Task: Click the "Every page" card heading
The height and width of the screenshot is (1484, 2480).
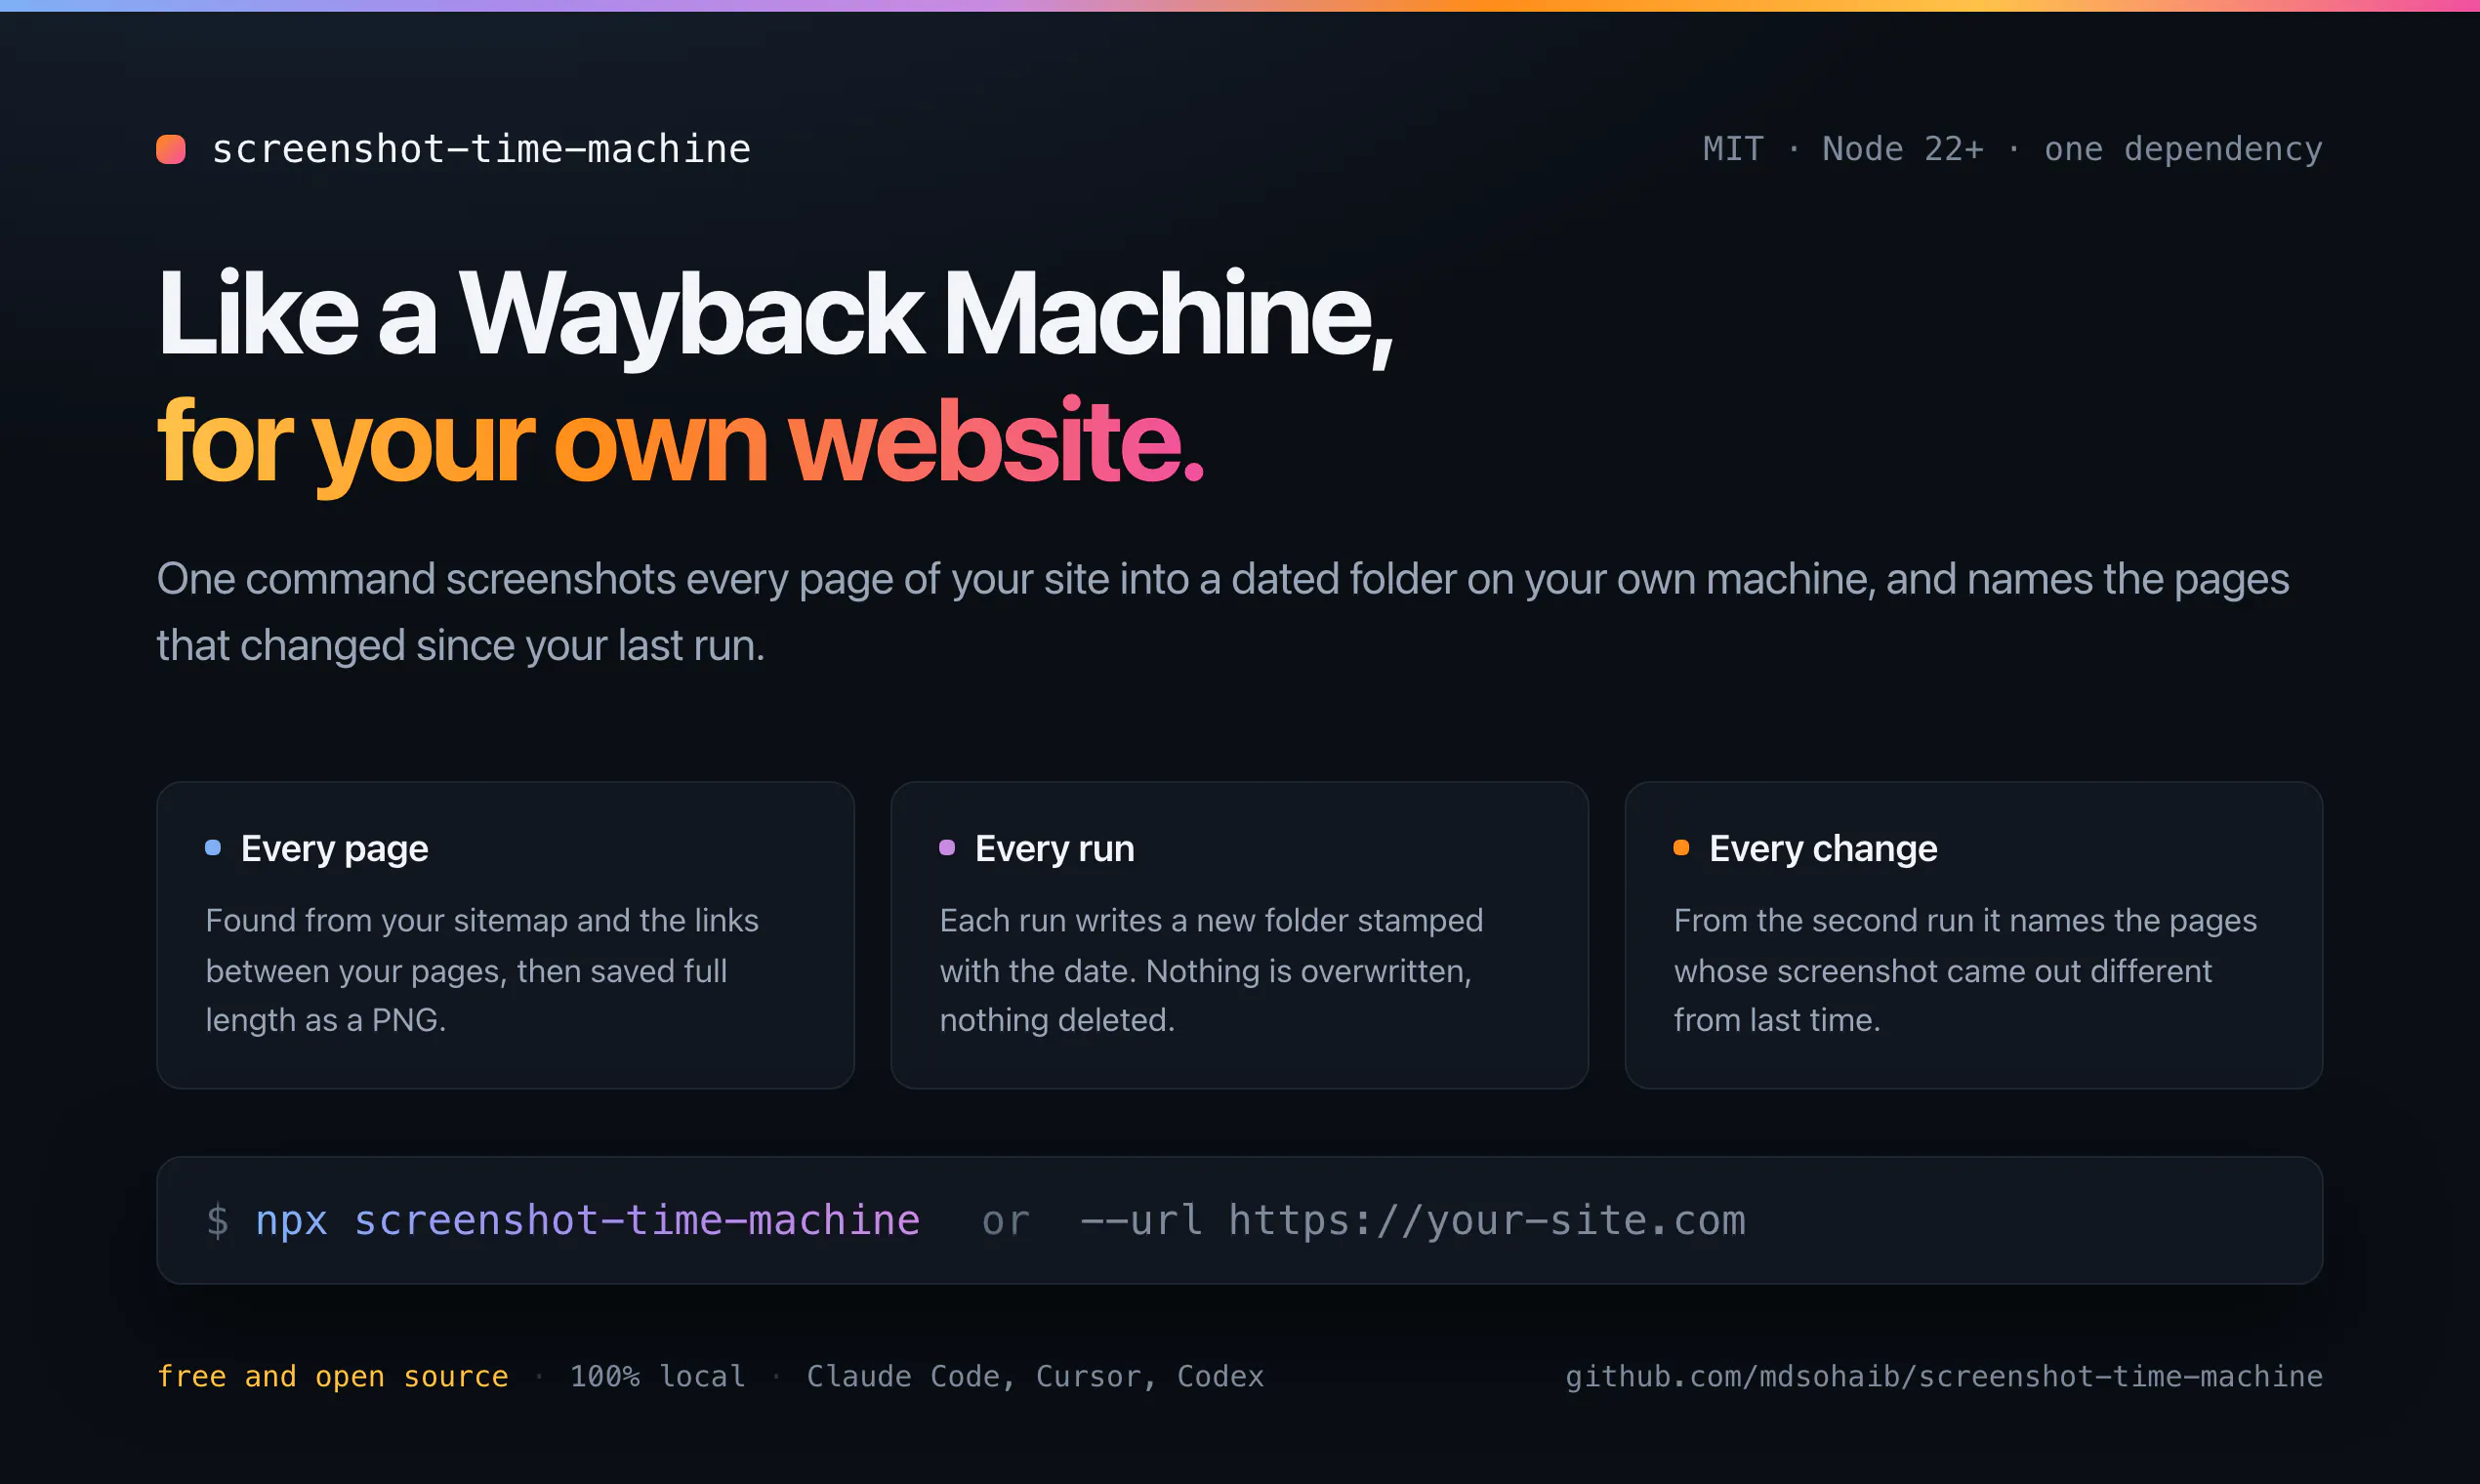Action: pyautogui.click(x=334, y=848)
